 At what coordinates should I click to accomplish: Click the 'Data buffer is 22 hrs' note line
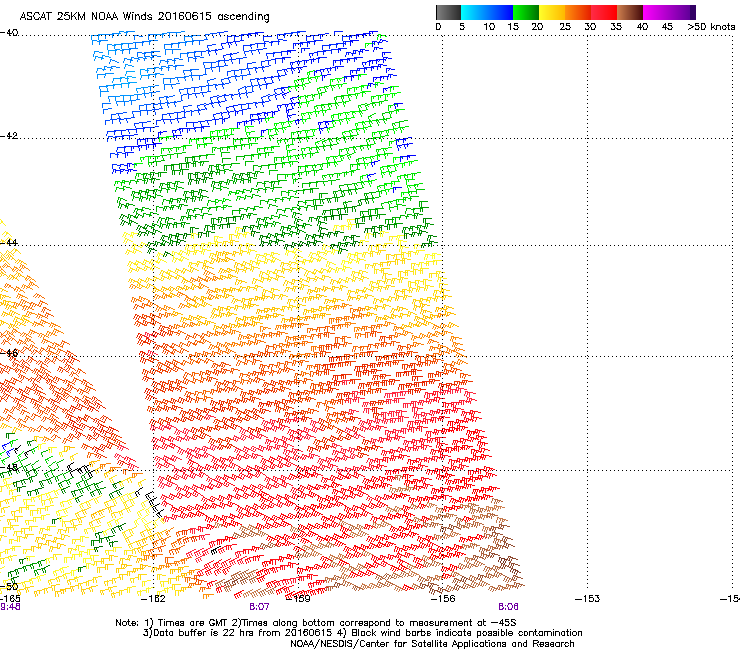click(x=362, y=633)
